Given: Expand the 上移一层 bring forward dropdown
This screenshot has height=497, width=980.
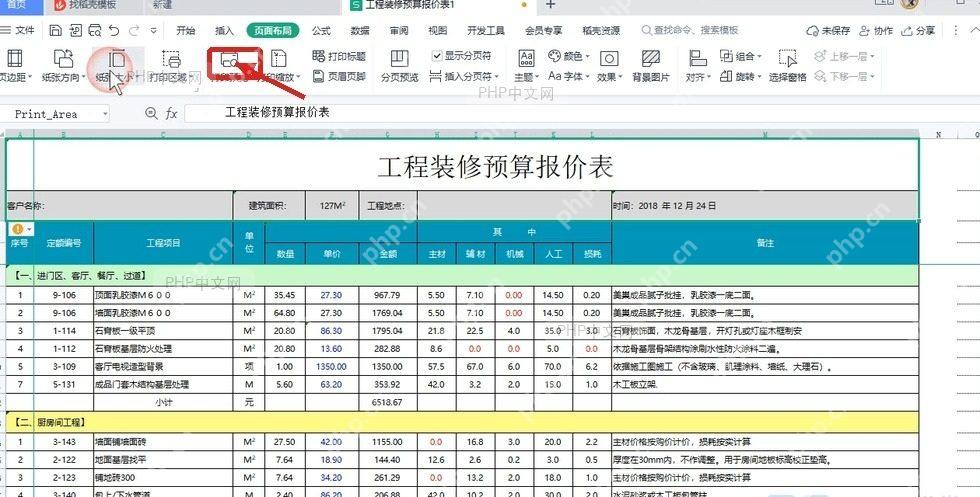Looking at the screenshot, I should coord(872,57).
